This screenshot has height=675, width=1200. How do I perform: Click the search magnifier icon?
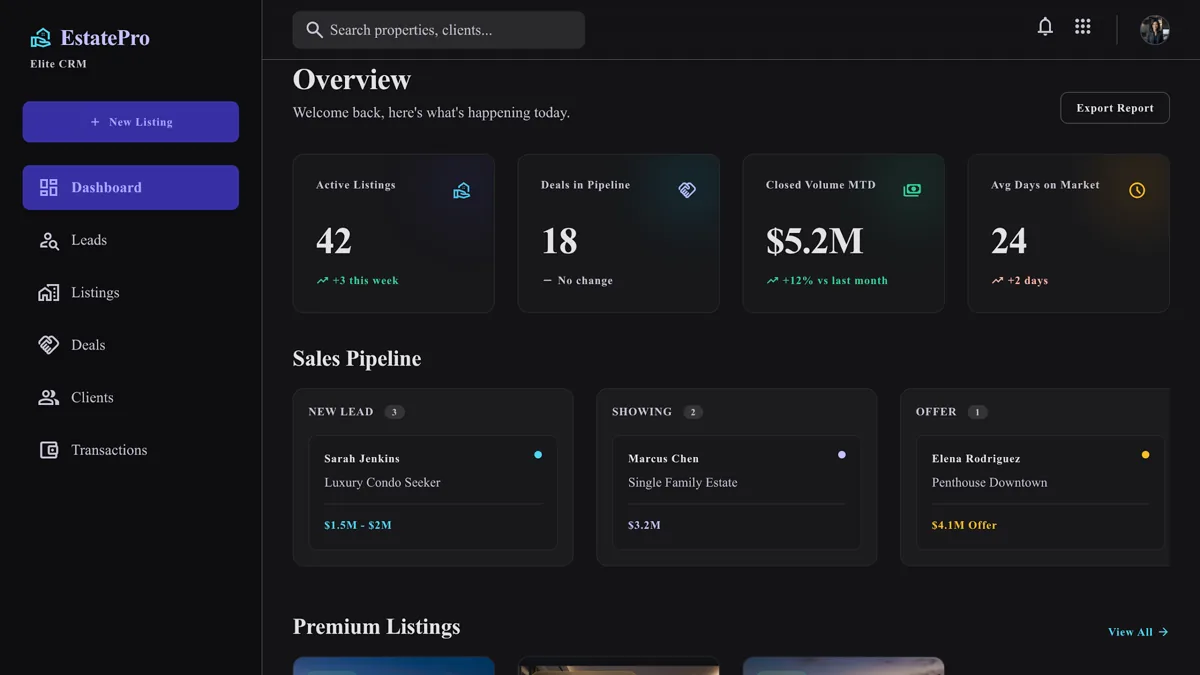coord(314,30)
